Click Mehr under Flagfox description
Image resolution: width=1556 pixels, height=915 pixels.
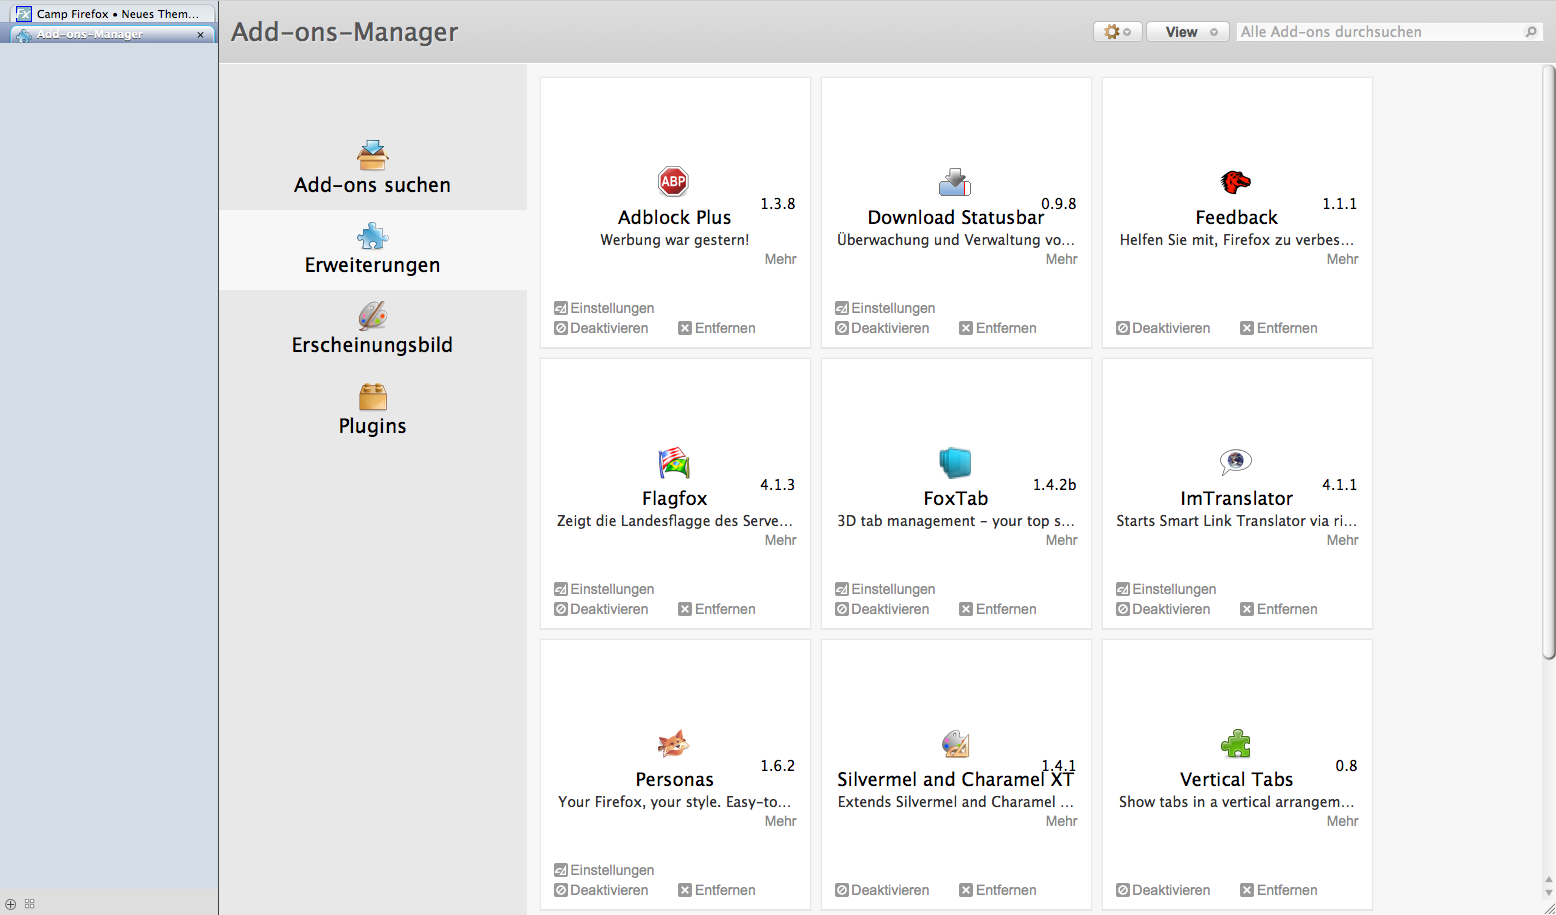[780, 540]
